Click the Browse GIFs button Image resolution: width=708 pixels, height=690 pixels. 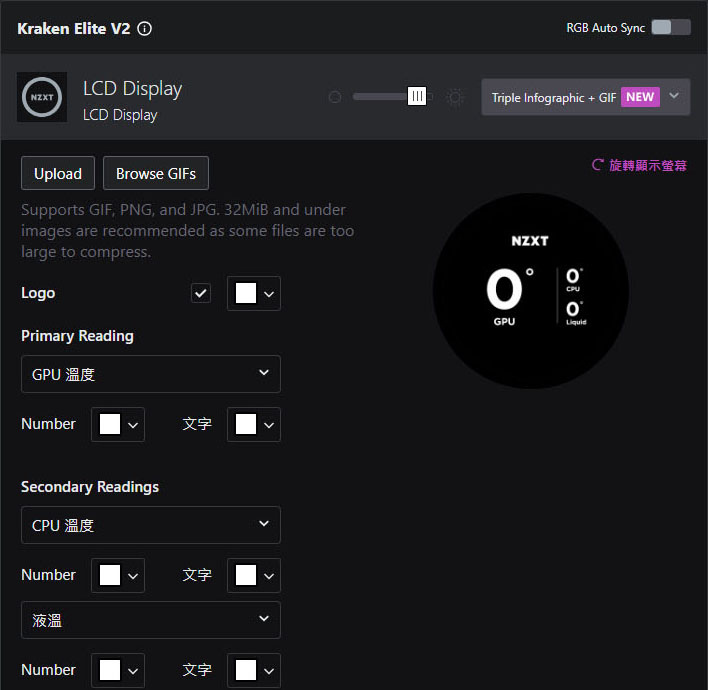click(156, 173)
